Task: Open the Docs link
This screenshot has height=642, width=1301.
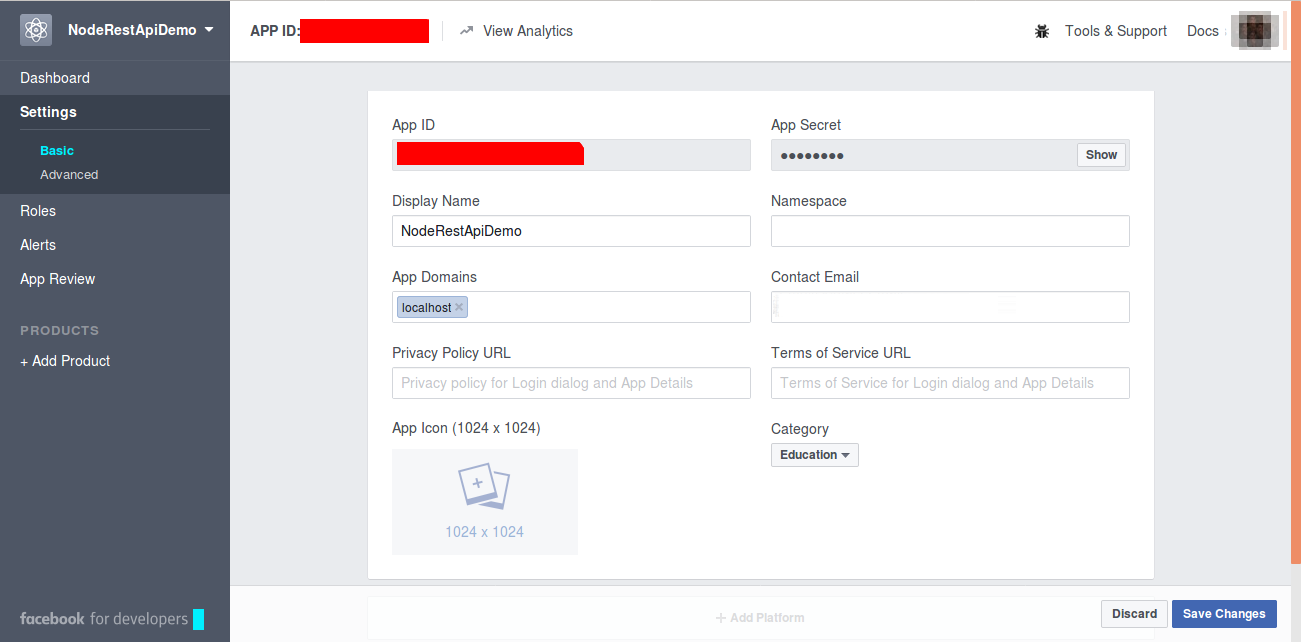Action: 1203,31
